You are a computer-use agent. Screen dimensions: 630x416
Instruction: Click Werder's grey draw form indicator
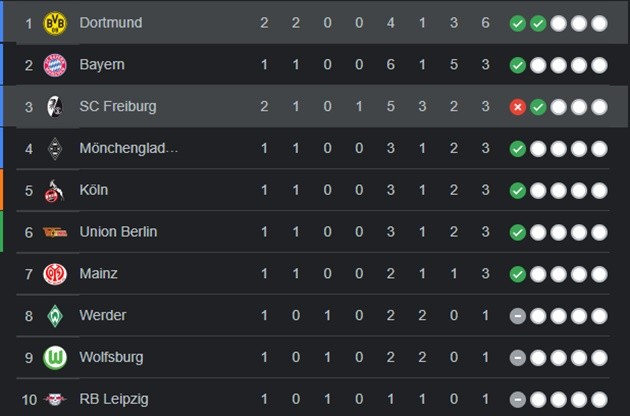click(517, 316)
